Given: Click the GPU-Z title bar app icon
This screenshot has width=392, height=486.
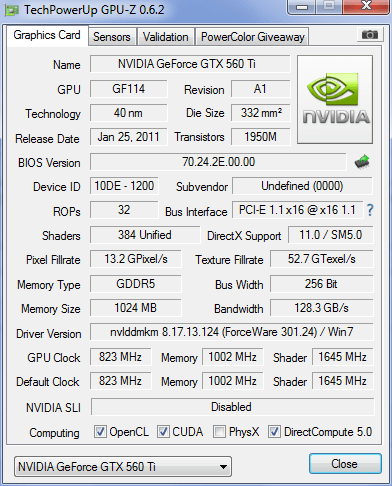Looking at the screenshot, I should (12, 10).
